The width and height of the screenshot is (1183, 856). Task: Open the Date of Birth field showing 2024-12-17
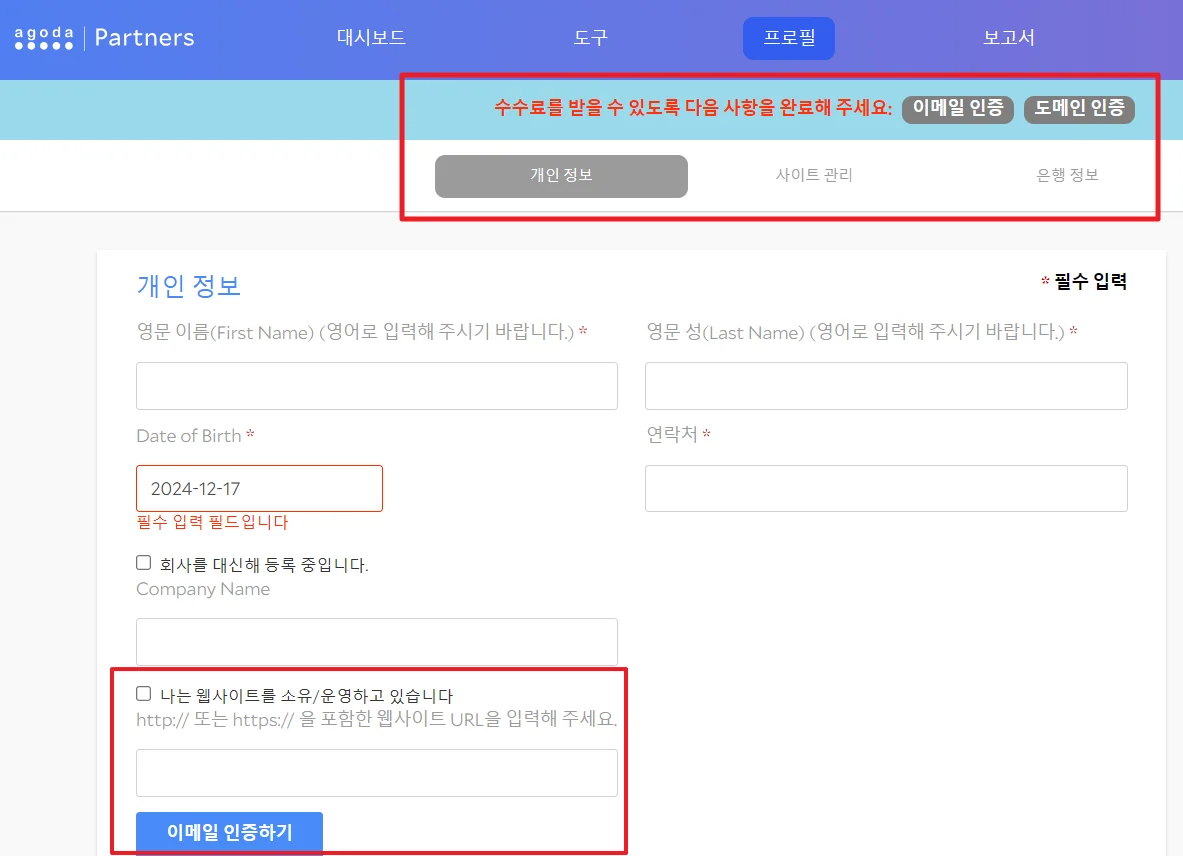coord(259,488)
